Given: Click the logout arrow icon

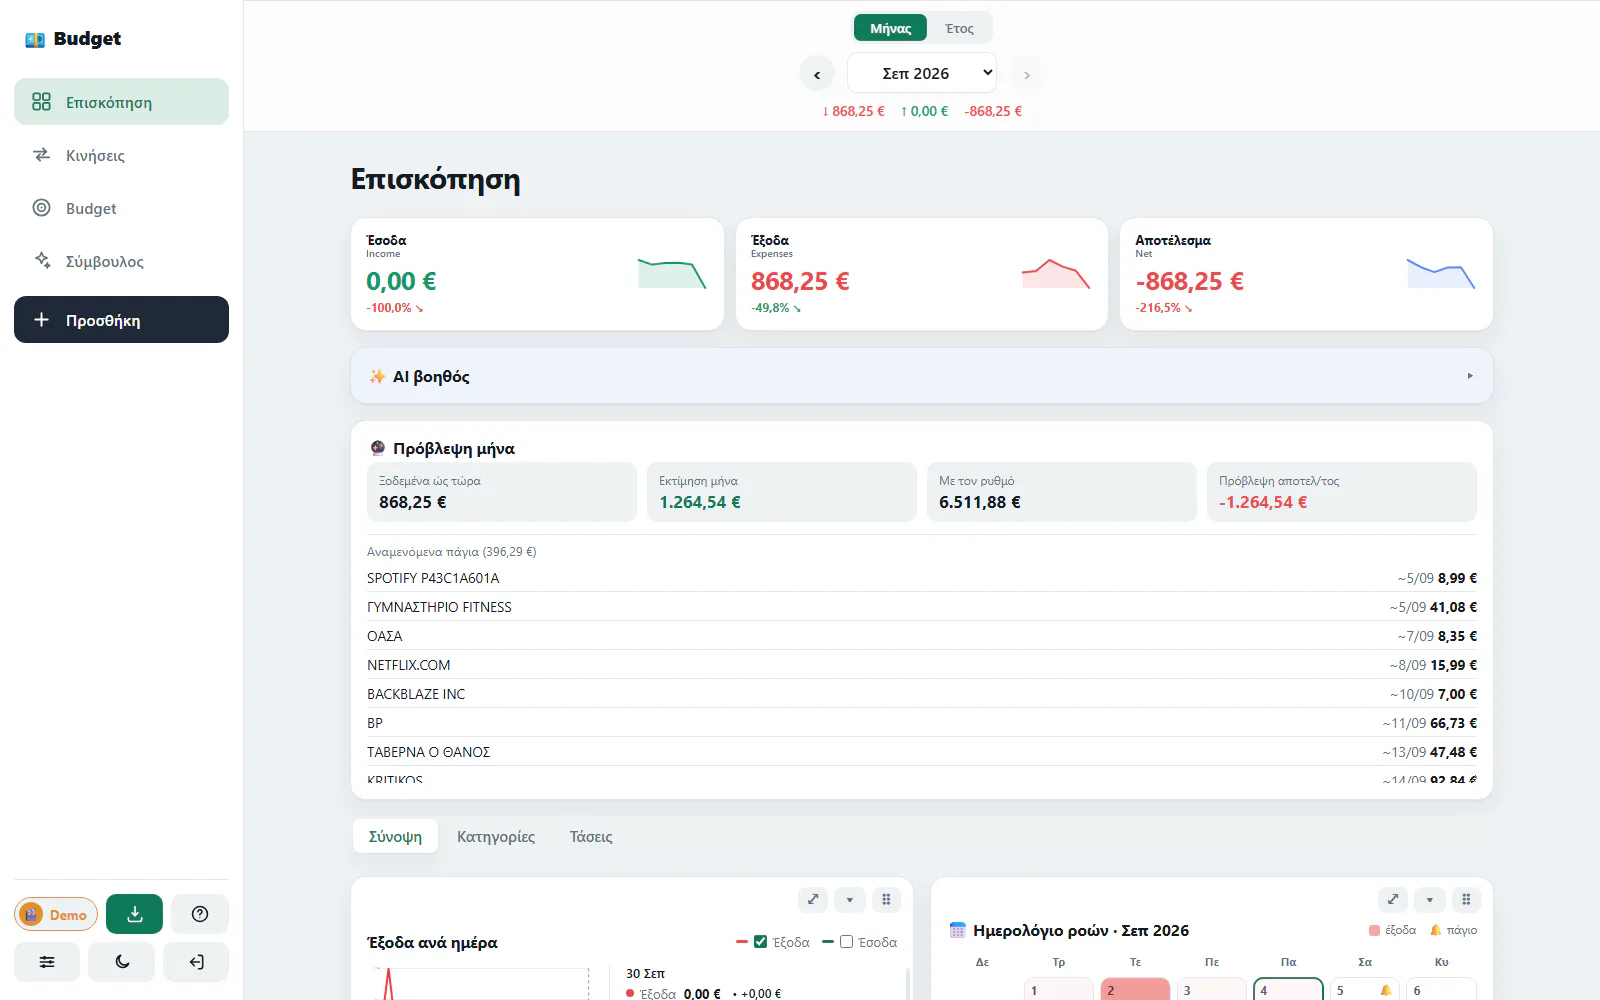Looking at the screenshot, I should [197, 962].
